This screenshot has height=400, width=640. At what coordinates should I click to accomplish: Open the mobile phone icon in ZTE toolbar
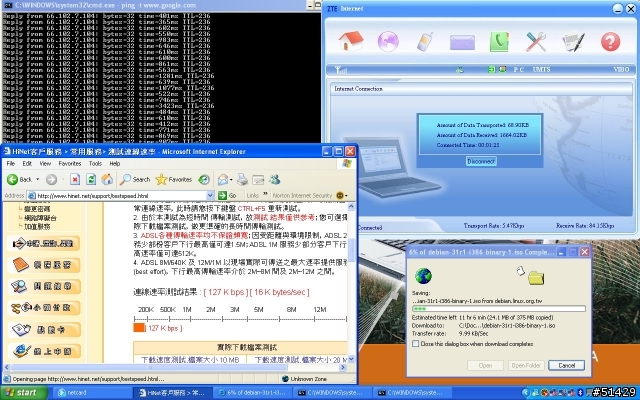pos(425,41)
